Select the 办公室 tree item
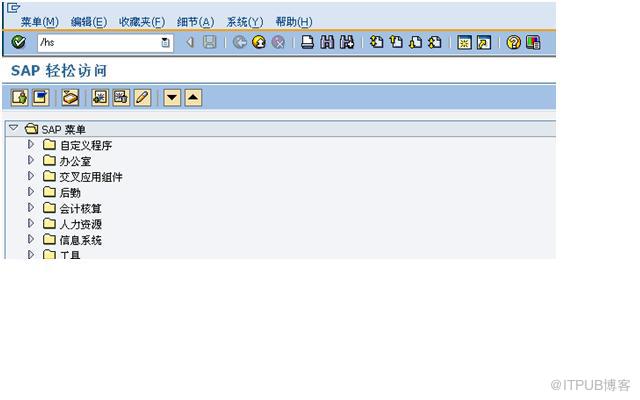 pyautogui.click(x=75, y=161)
